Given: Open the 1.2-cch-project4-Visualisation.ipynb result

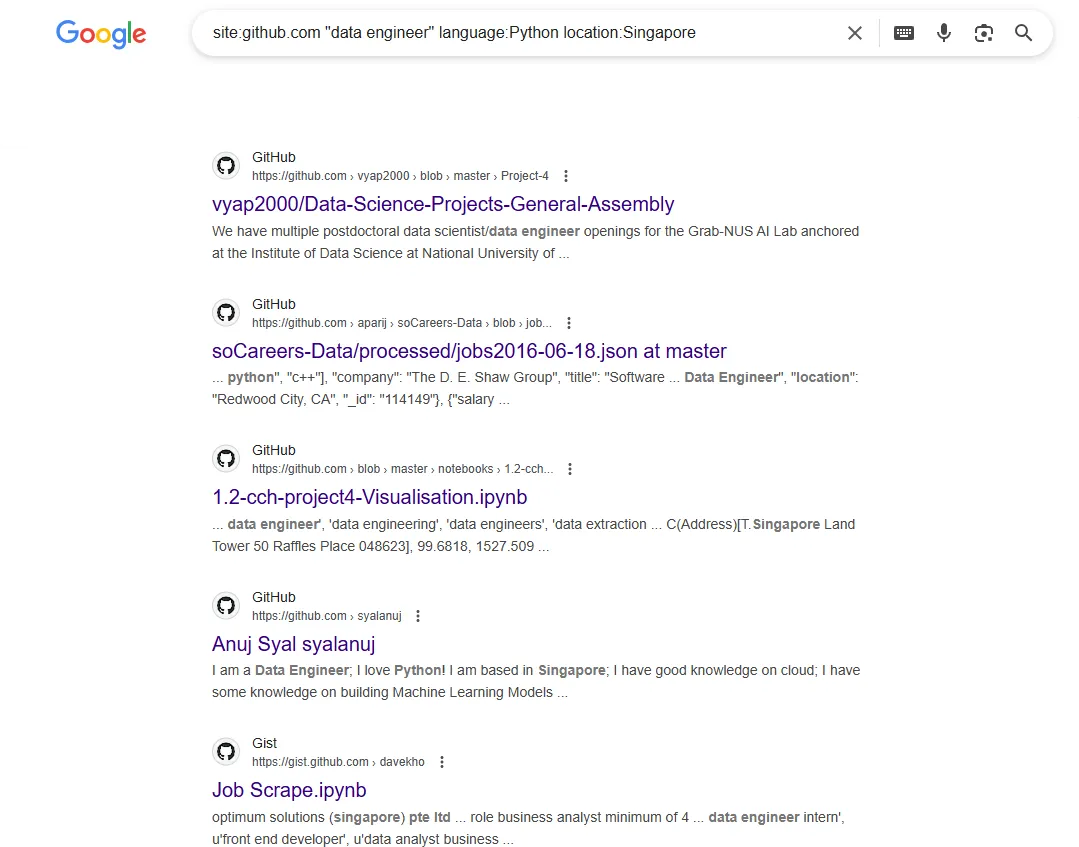Looking at the screenshot, I should pos(369,497).
